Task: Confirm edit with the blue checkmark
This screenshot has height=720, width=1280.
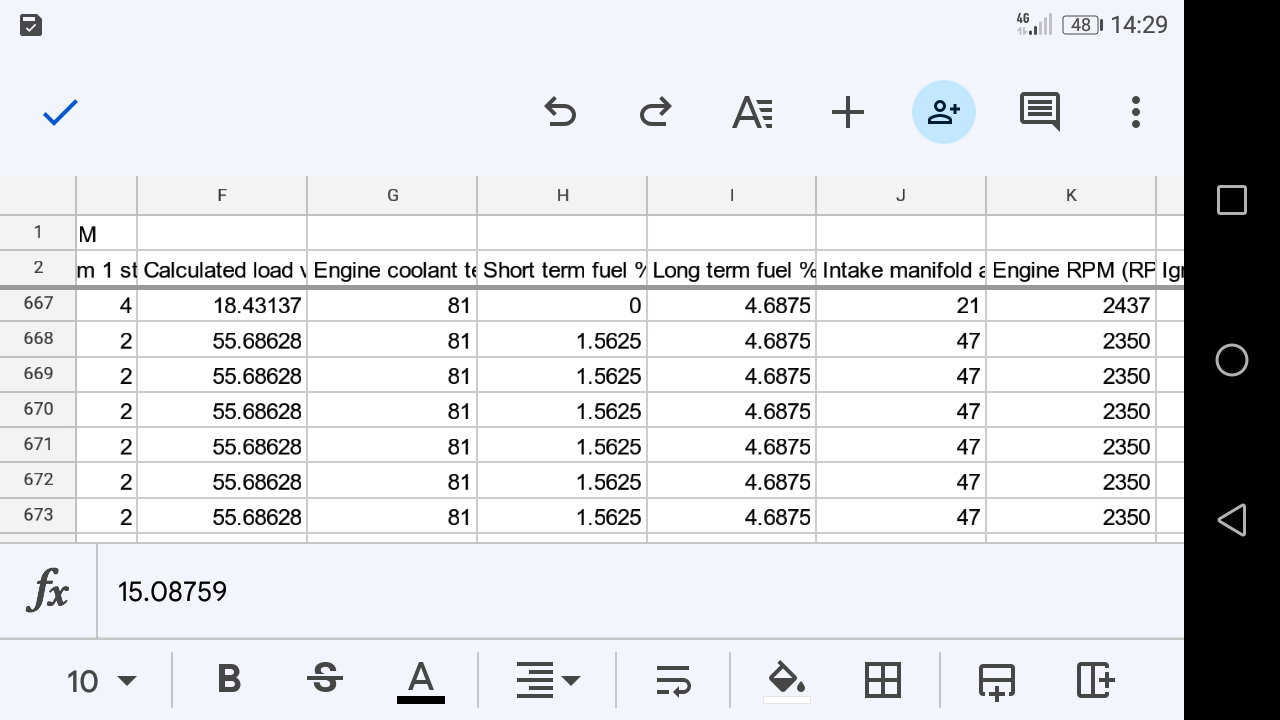Action: click(60, 112)
